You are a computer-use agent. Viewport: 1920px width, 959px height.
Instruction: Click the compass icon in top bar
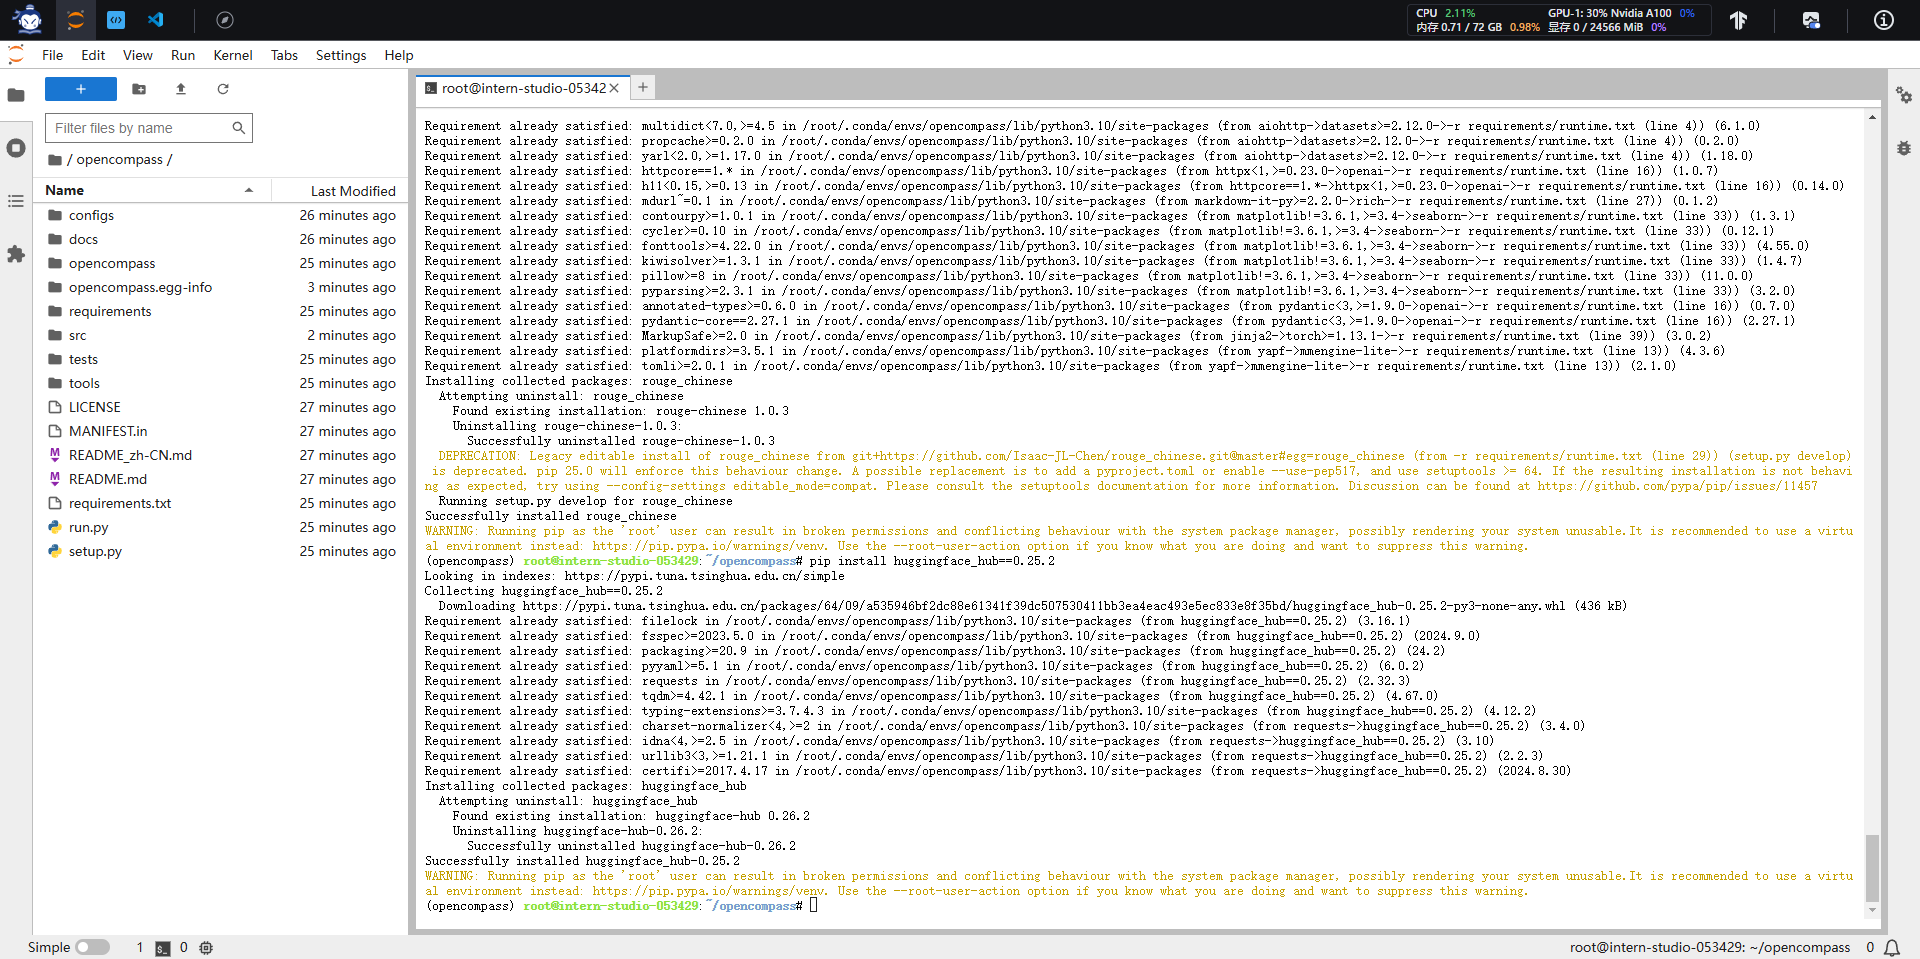point(225,20)
